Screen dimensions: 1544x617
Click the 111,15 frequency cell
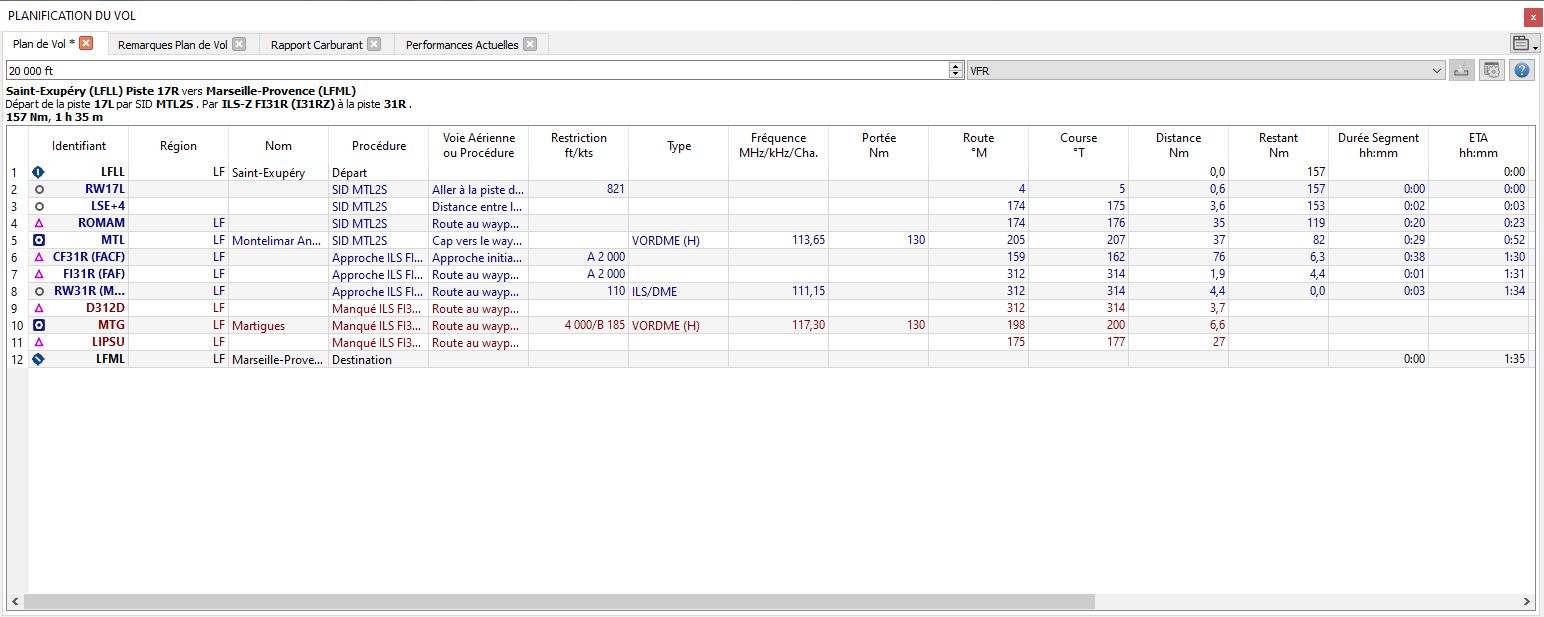[779, 291]
